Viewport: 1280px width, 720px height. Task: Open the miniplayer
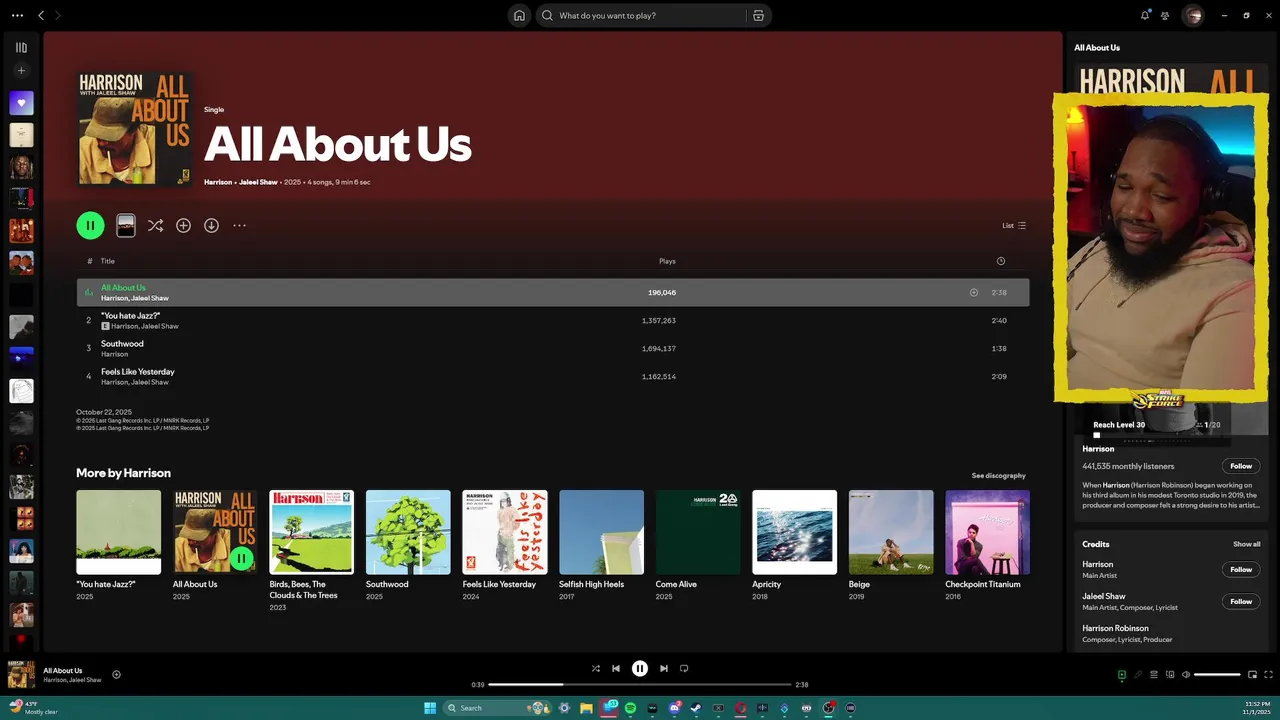pyautogui.click(x=1252, y=675)
